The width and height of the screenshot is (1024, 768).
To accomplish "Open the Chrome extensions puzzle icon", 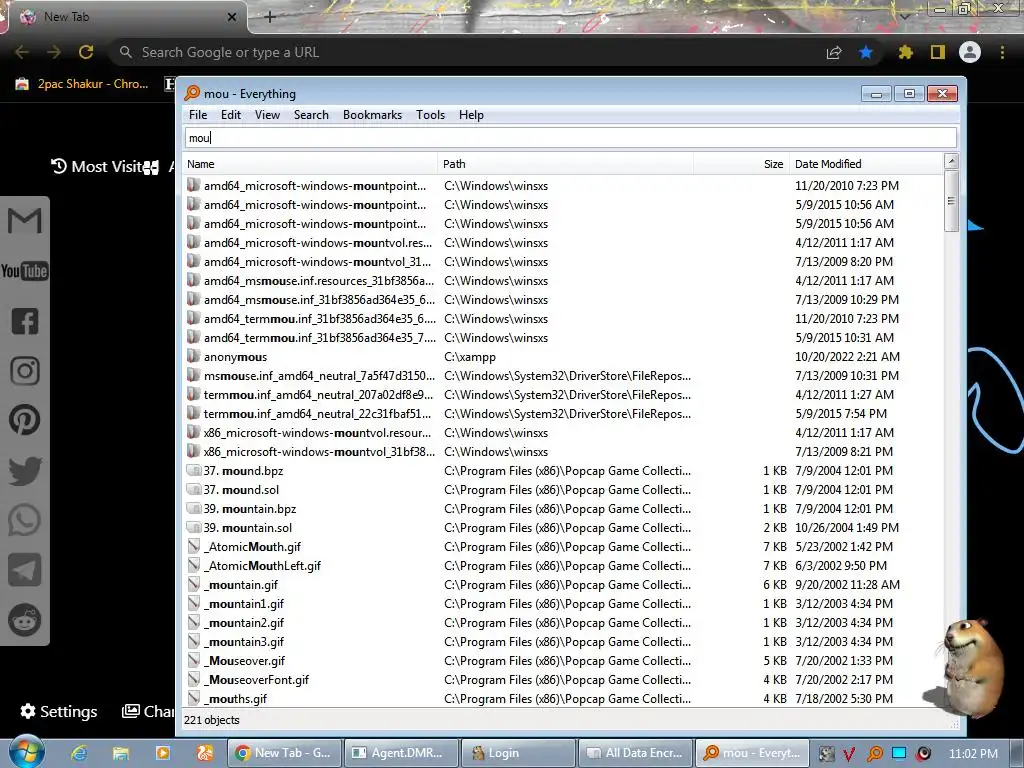I will (905, 52).
